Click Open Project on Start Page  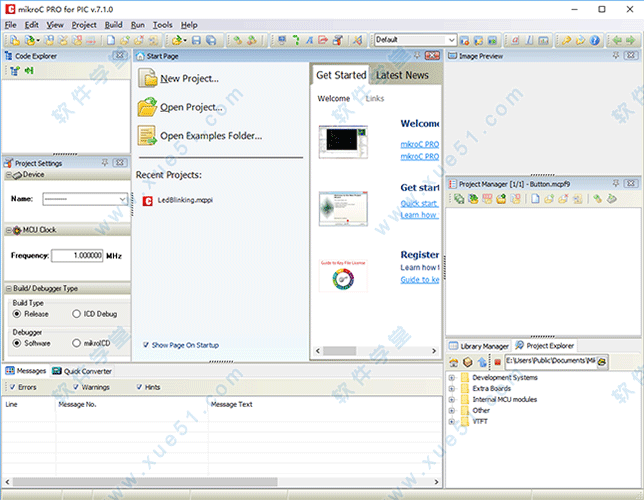[180, 107]
